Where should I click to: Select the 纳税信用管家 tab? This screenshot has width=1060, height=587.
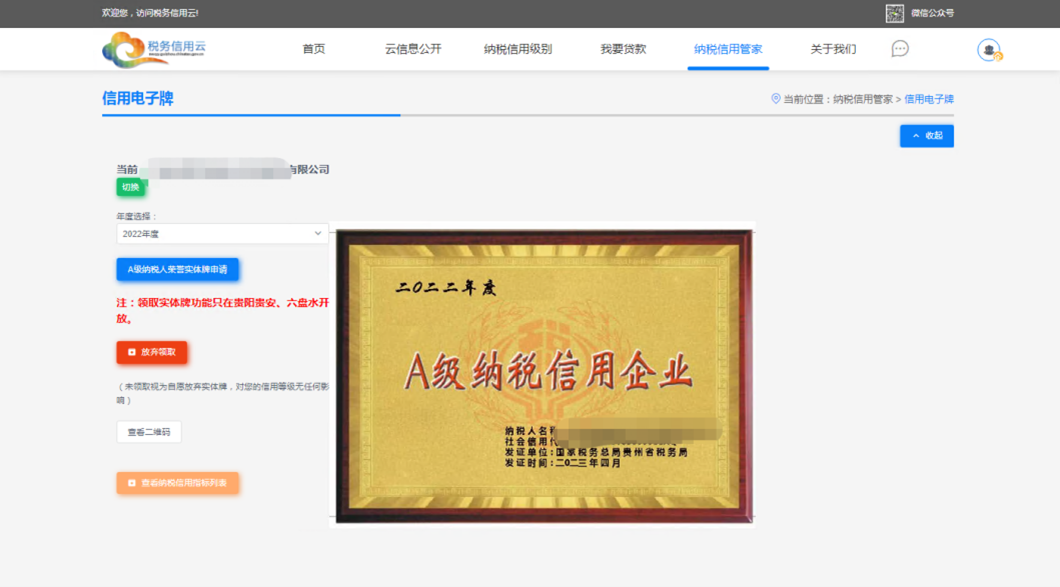[x=728, y=49]
